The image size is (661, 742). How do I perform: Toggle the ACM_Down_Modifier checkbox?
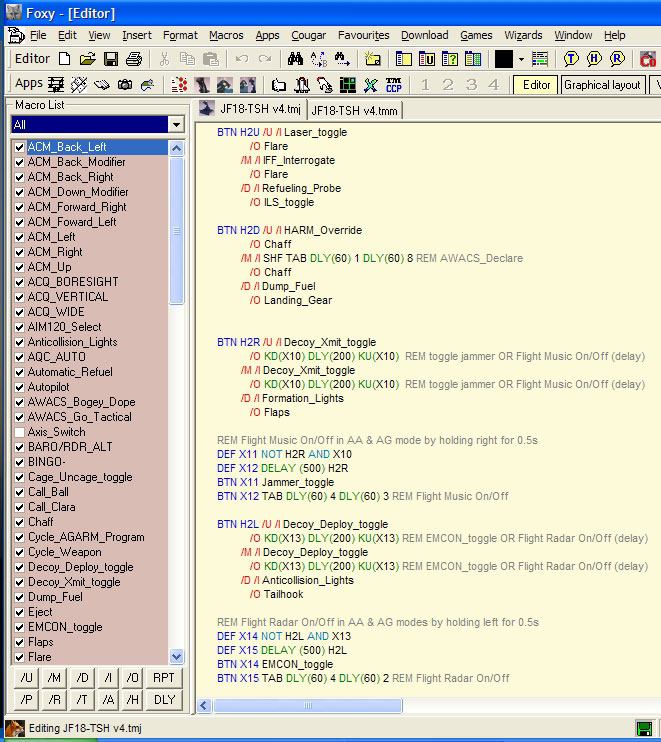[x=19, y=192]
